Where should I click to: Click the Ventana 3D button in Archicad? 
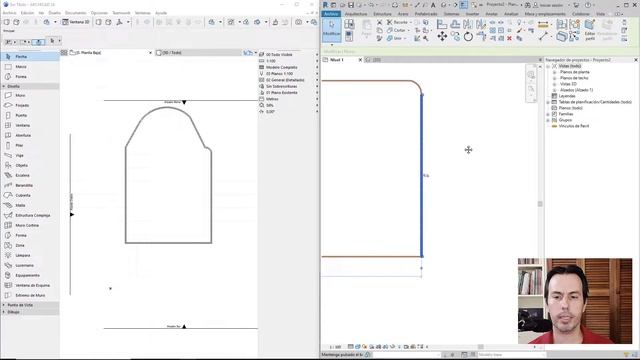click(76, 22)
